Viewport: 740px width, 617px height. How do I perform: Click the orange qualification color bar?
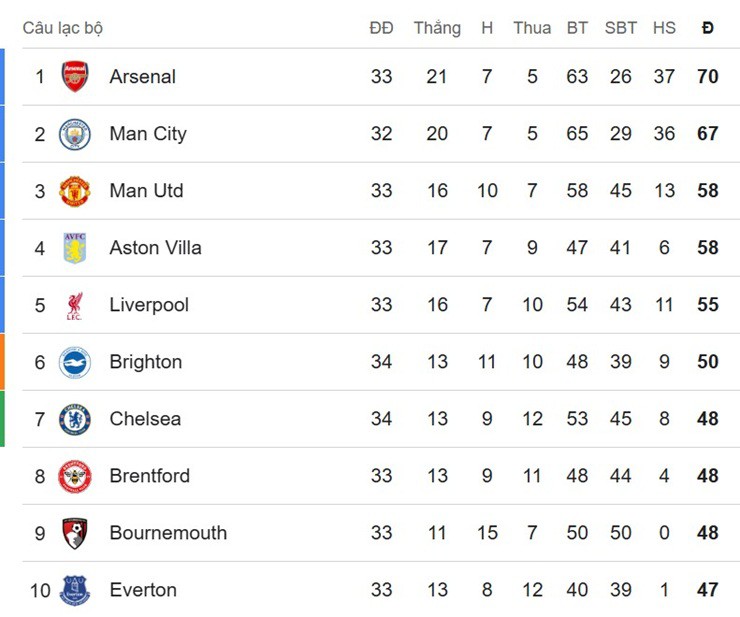pyautogui.click(x=2, y=362)
